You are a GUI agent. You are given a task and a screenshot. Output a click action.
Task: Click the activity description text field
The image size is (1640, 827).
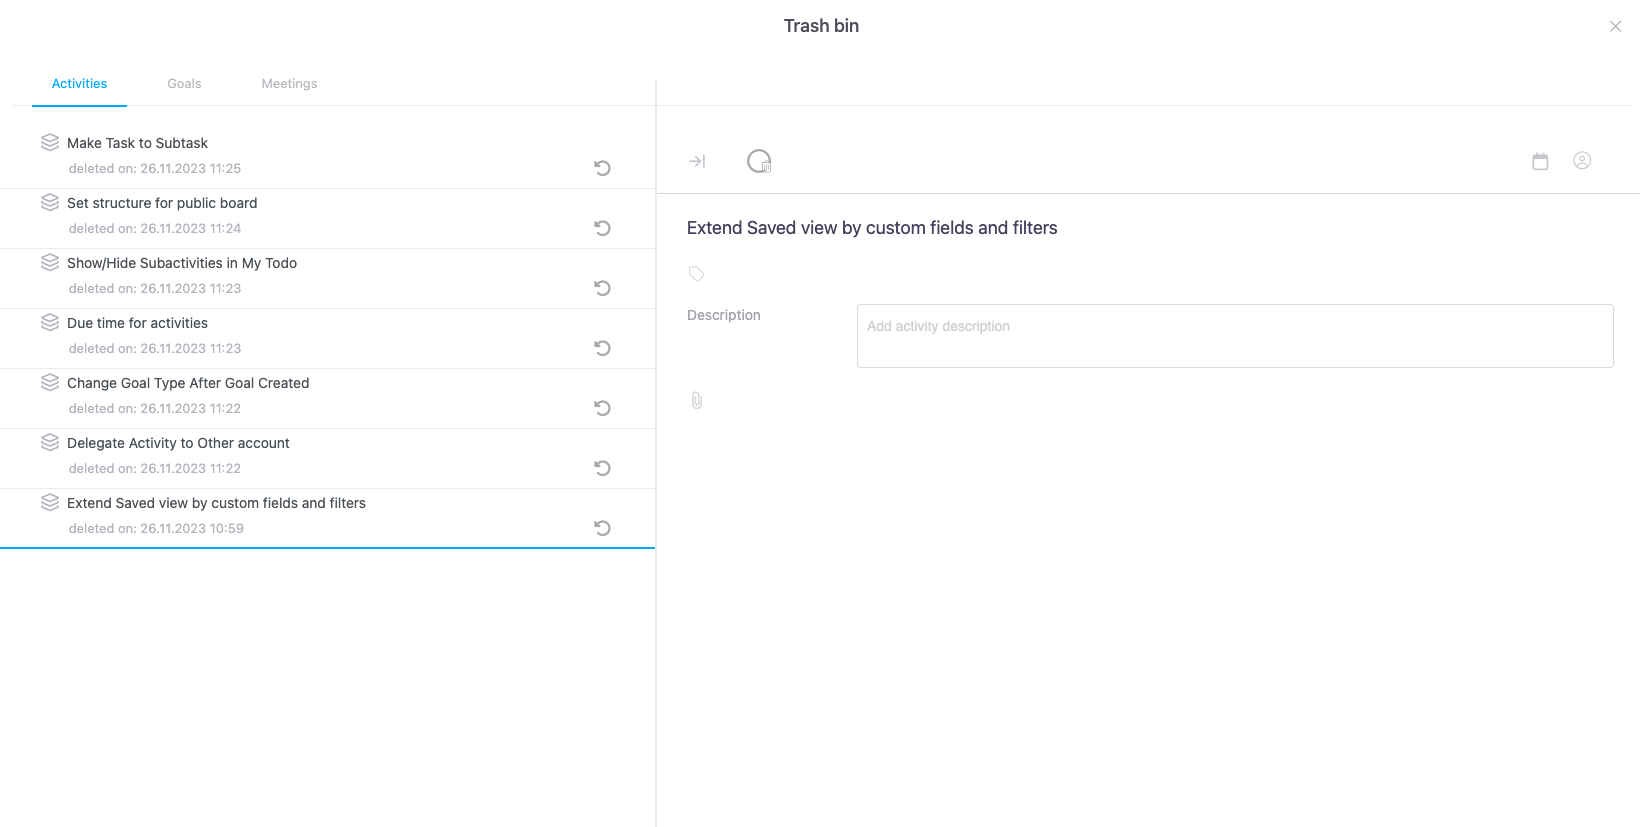click(1234, 336)
